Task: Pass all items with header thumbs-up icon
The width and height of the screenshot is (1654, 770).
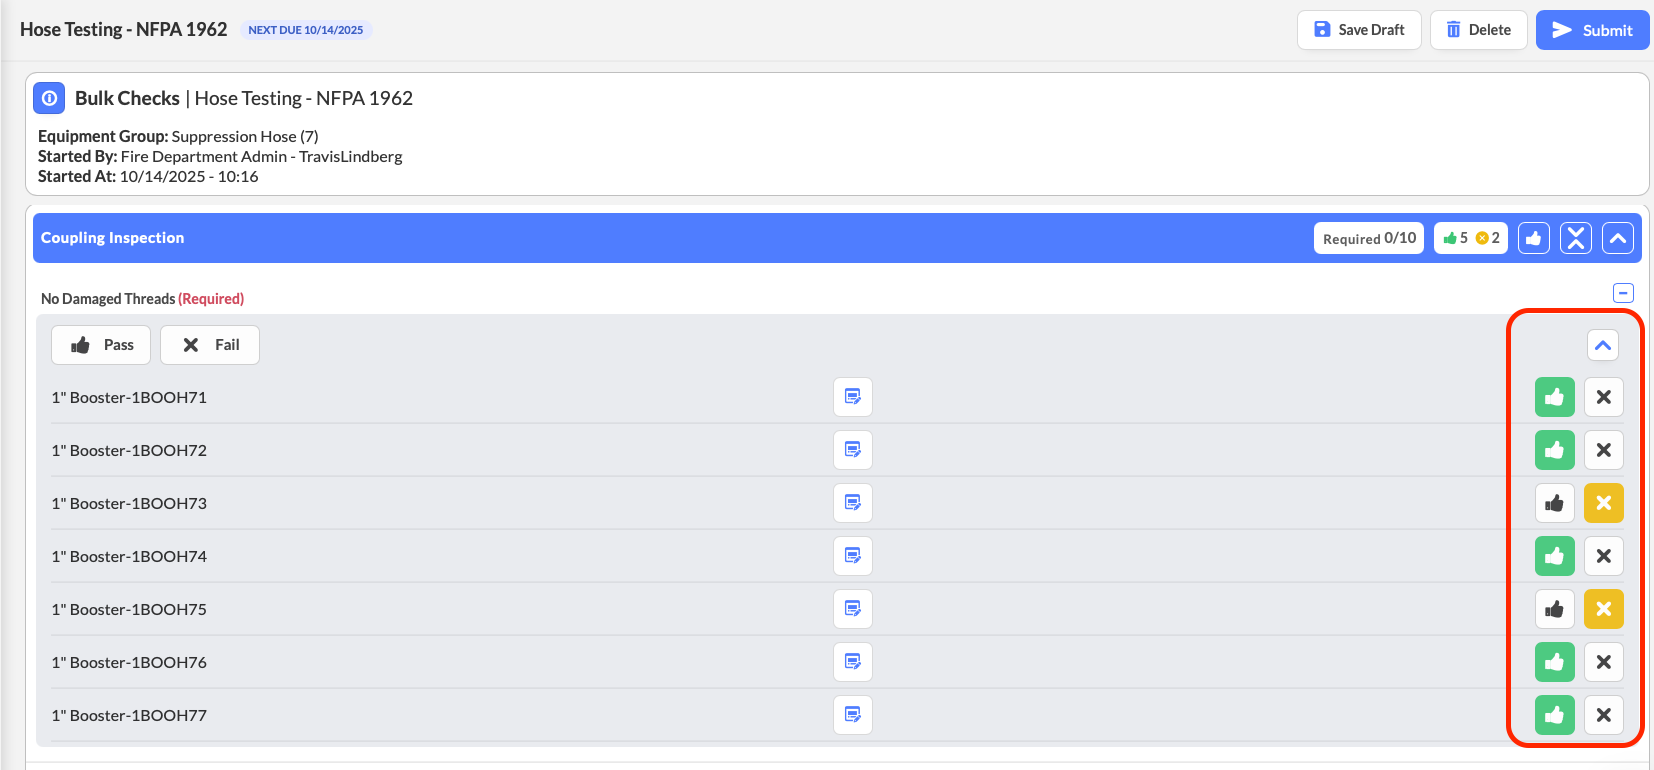Action: [x=1533, y=238]
